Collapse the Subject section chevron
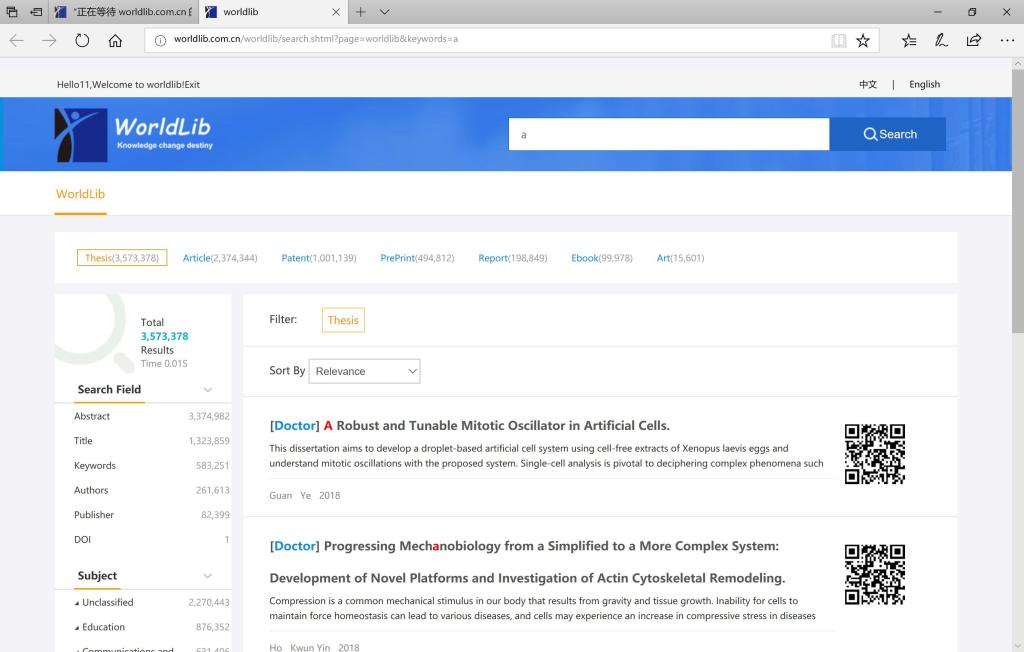This screenshot has height=652, width=1024. pos(208,576)
